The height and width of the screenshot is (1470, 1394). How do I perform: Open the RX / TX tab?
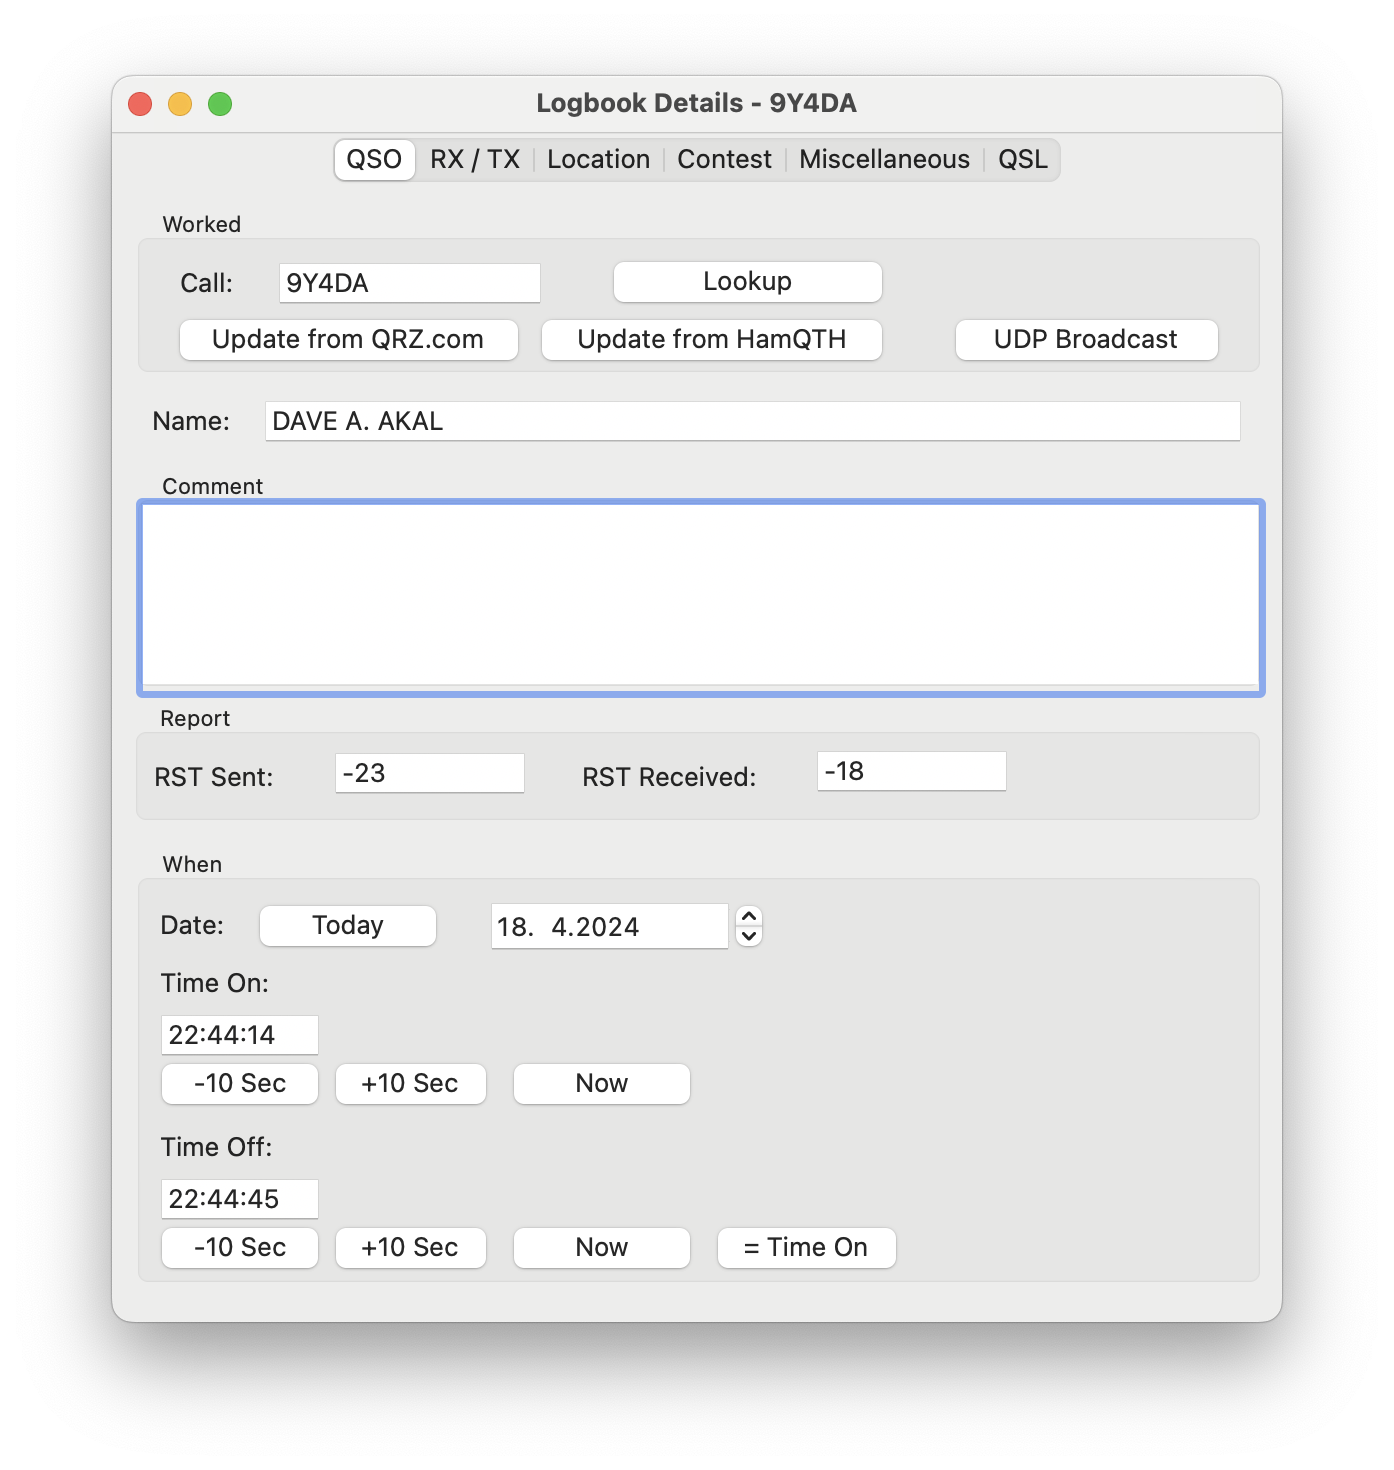(x=475, y=160)
